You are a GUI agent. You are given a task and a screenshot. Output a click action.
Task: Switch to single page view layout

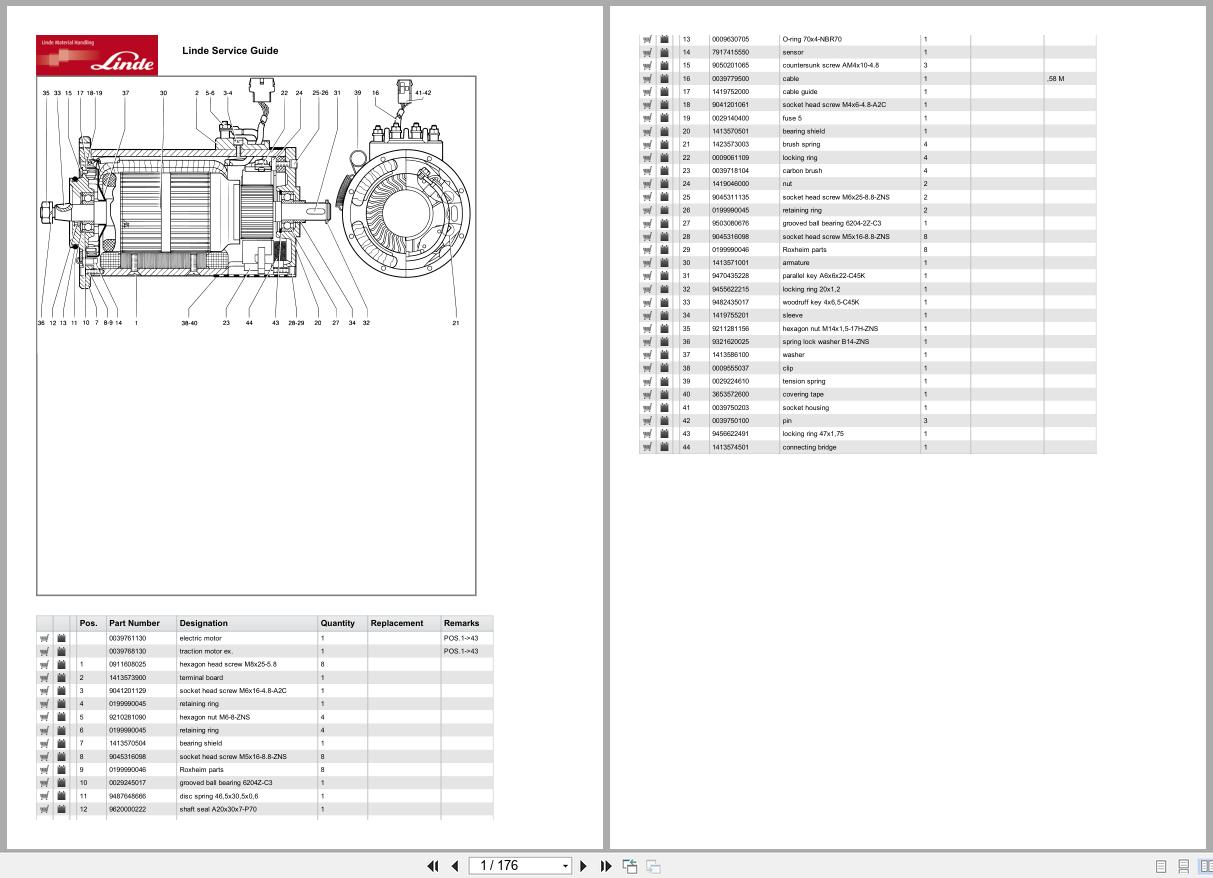click(x=1162, y=866)
